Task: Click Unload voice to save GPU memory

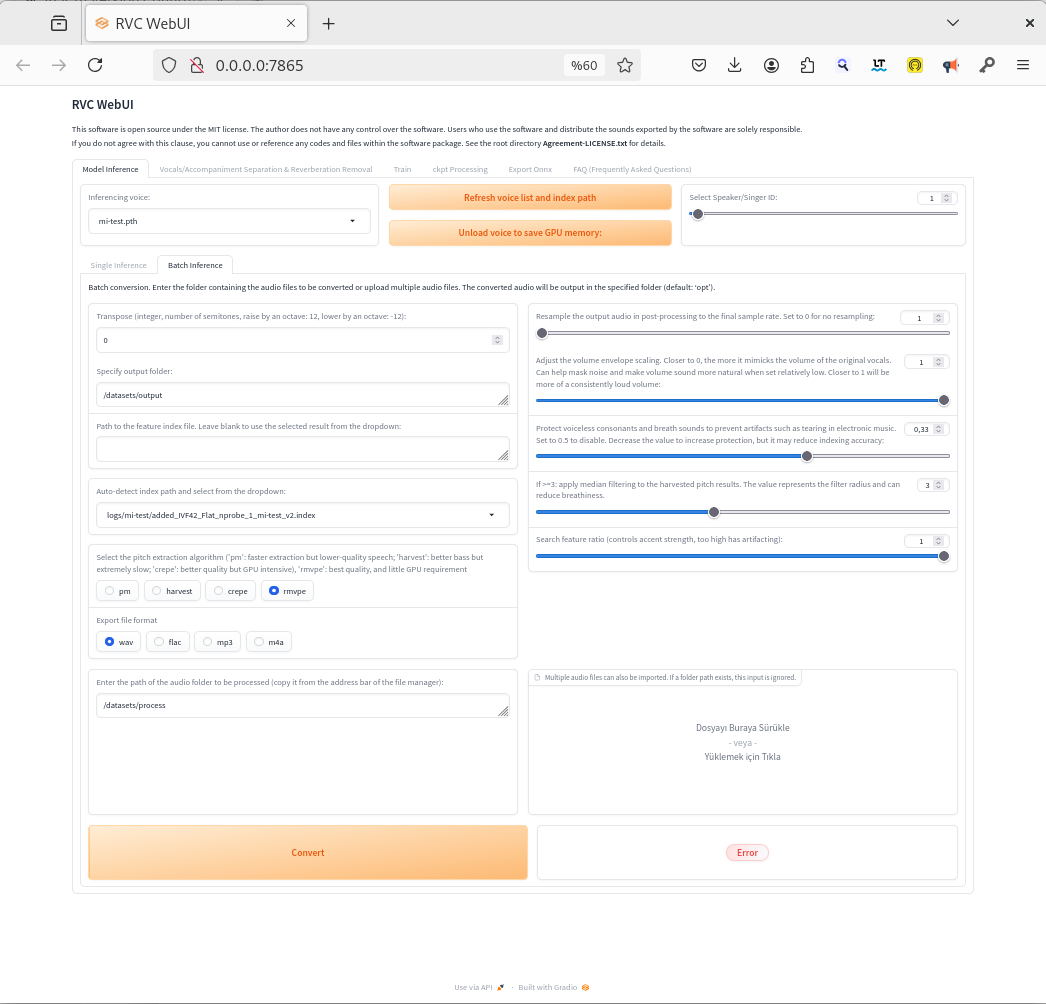Action: click(x=530, y=233)
